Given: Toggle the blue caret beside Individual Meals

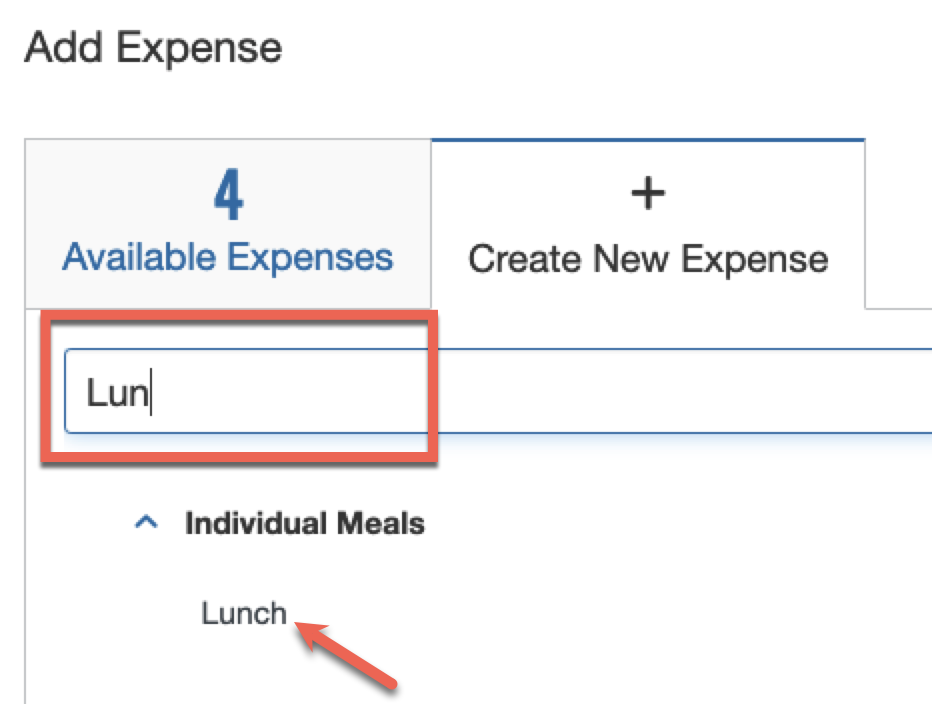Looking at the screenshot, I should 146,522.
